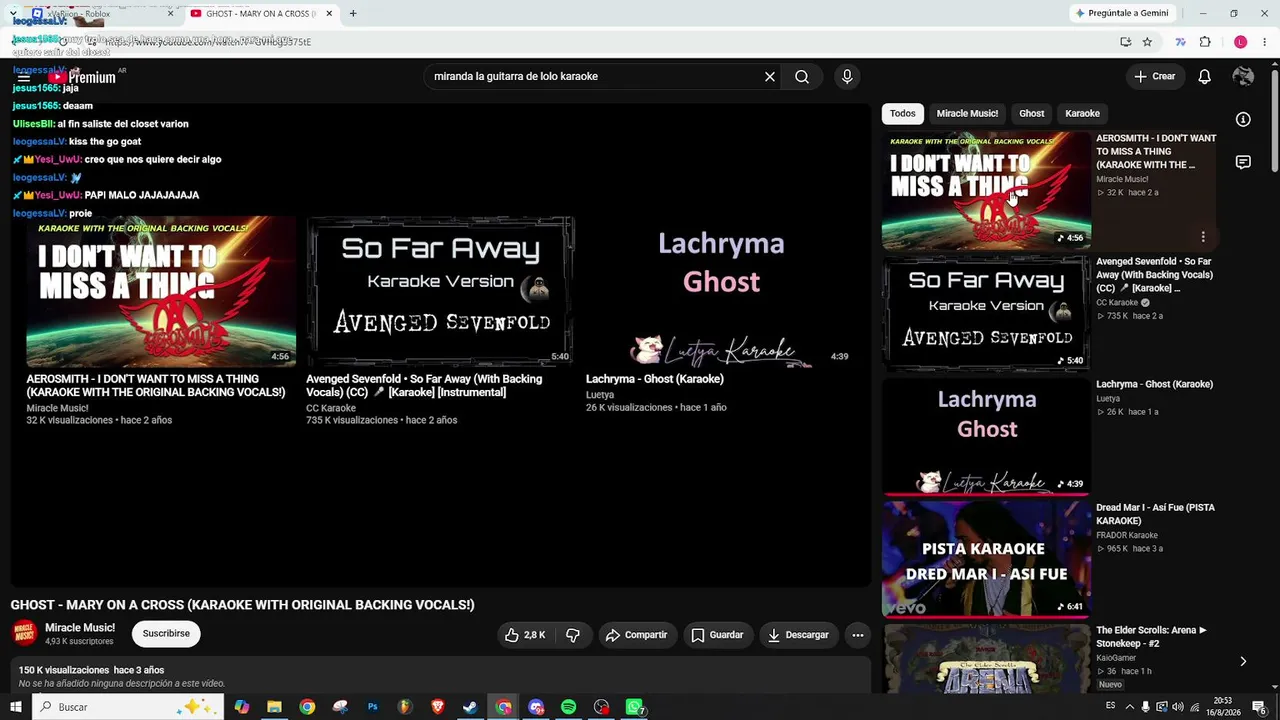Click the magnifier search button
1280x720 pixels.
[802, 77]
